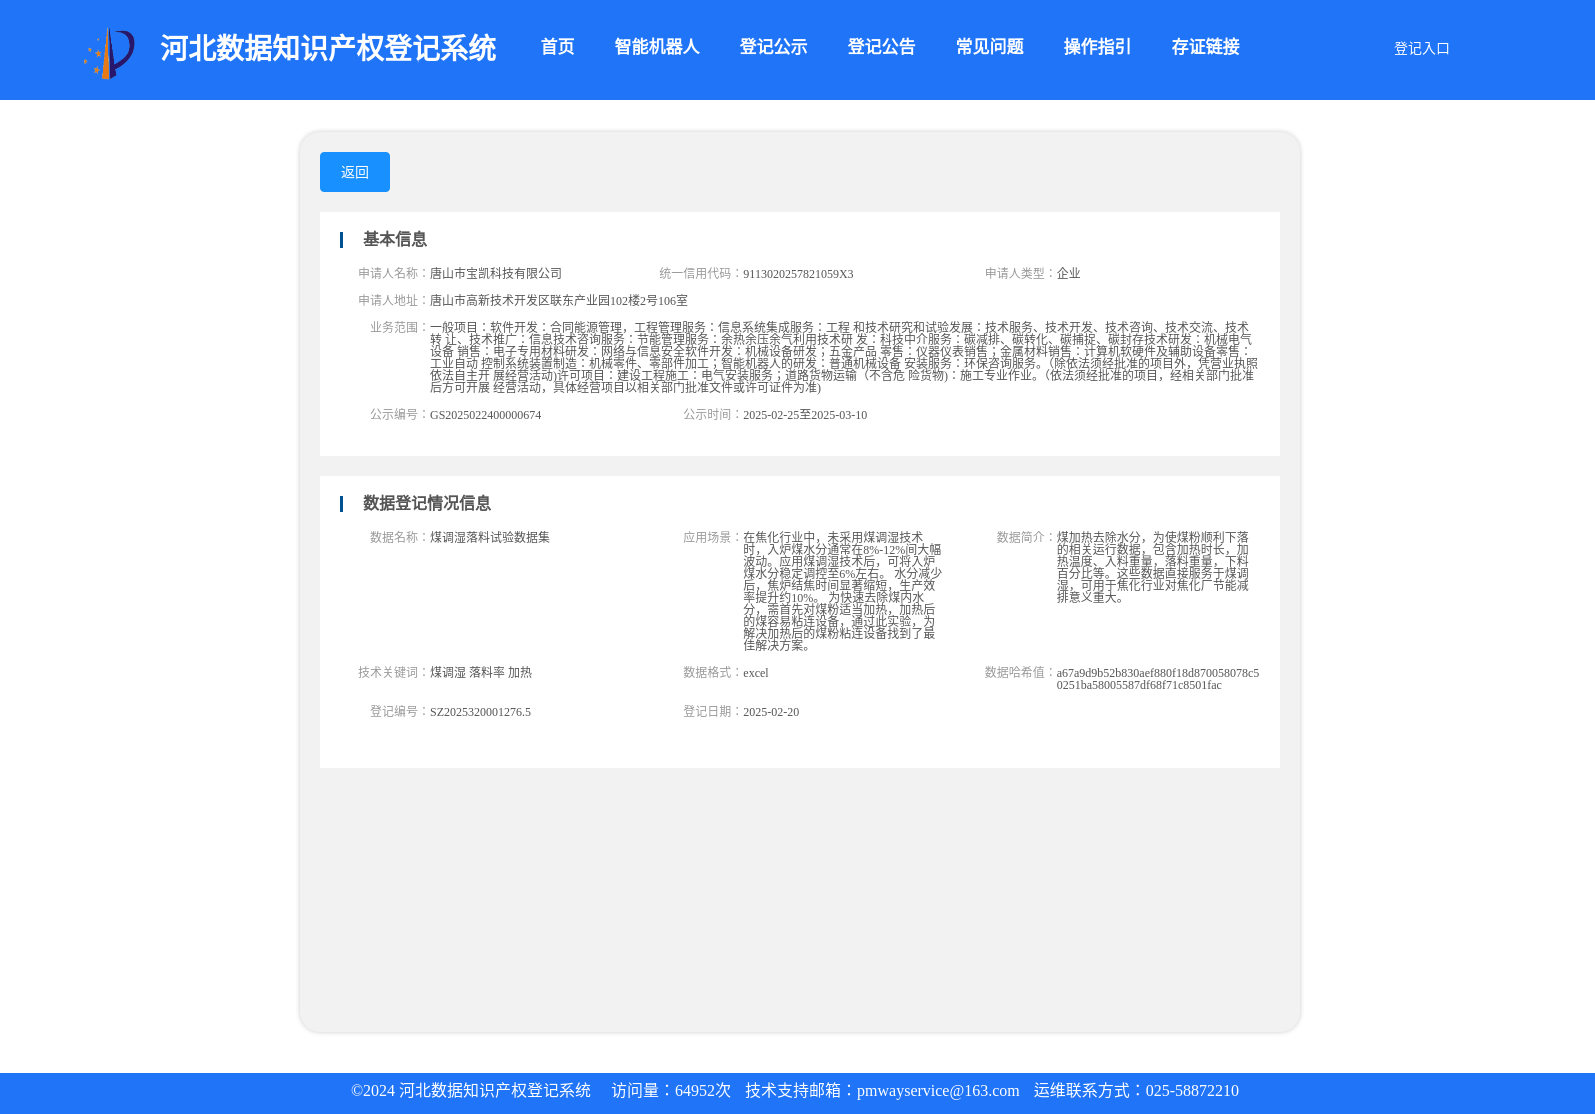The height and width of the screenshot is (1114, 1595).
Task: Click the 返回 button
Action: click(355, 172)
